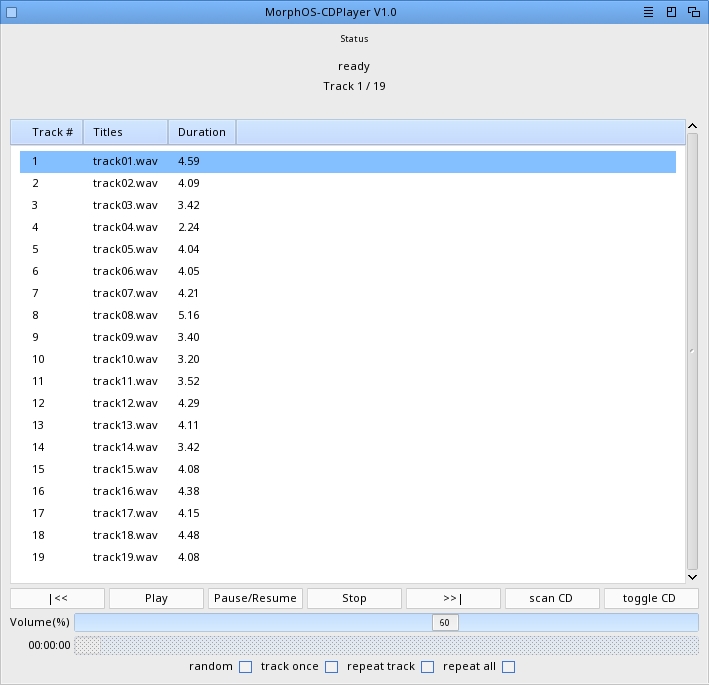Select track19.wav in the list
This screenshot has width=709, height=685.
point(348,557)
